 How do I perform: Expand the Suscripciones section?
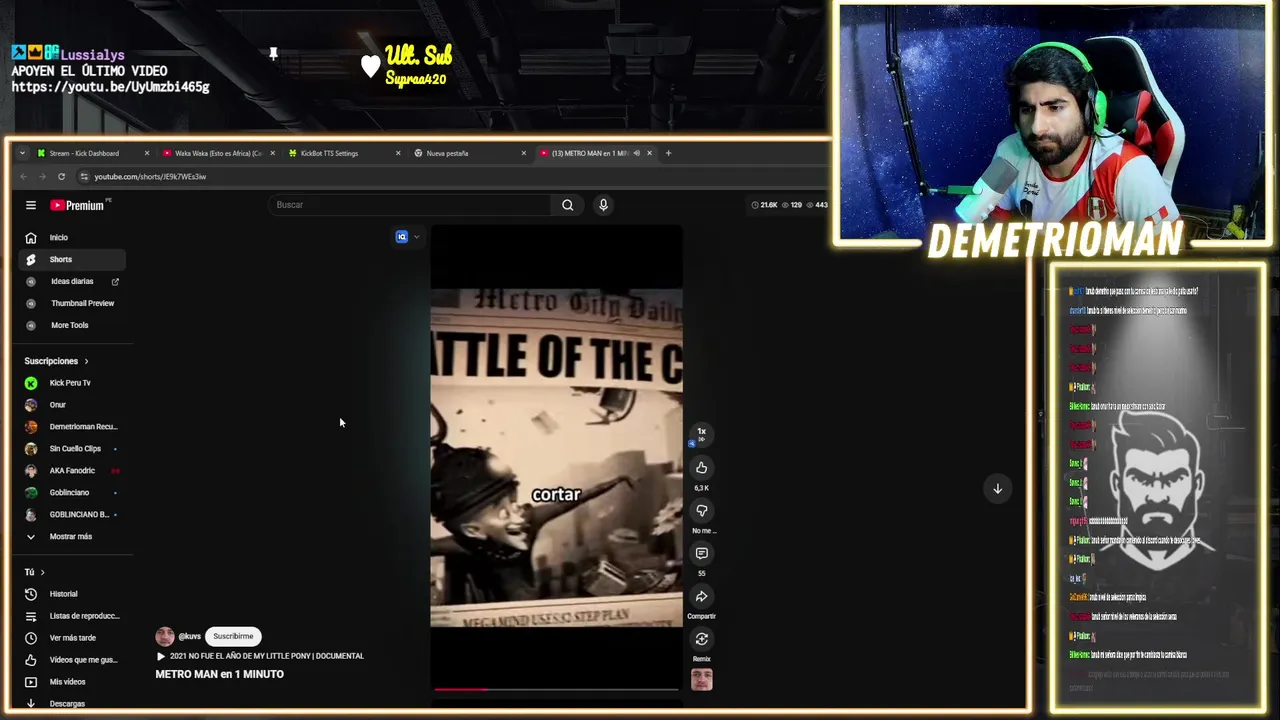(56, 361)
